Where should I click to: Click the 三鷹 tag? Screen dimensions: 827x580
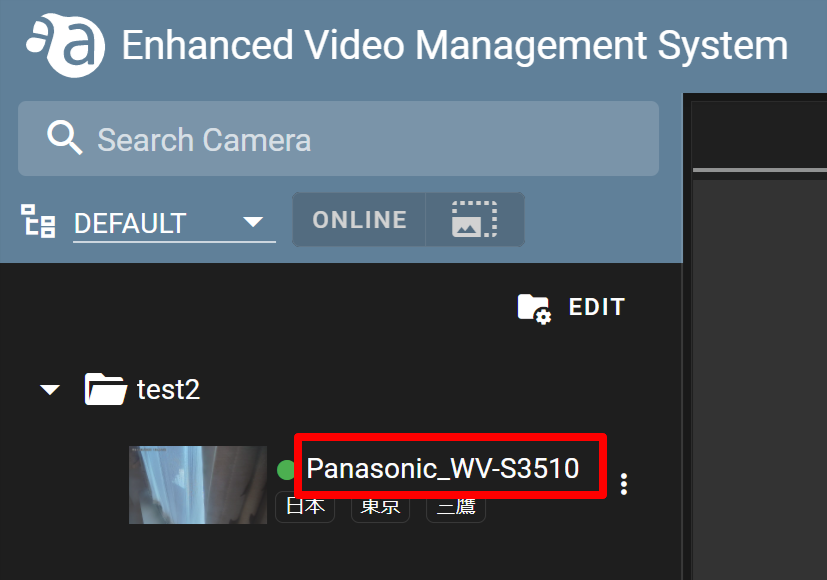[x=456, y=507]
